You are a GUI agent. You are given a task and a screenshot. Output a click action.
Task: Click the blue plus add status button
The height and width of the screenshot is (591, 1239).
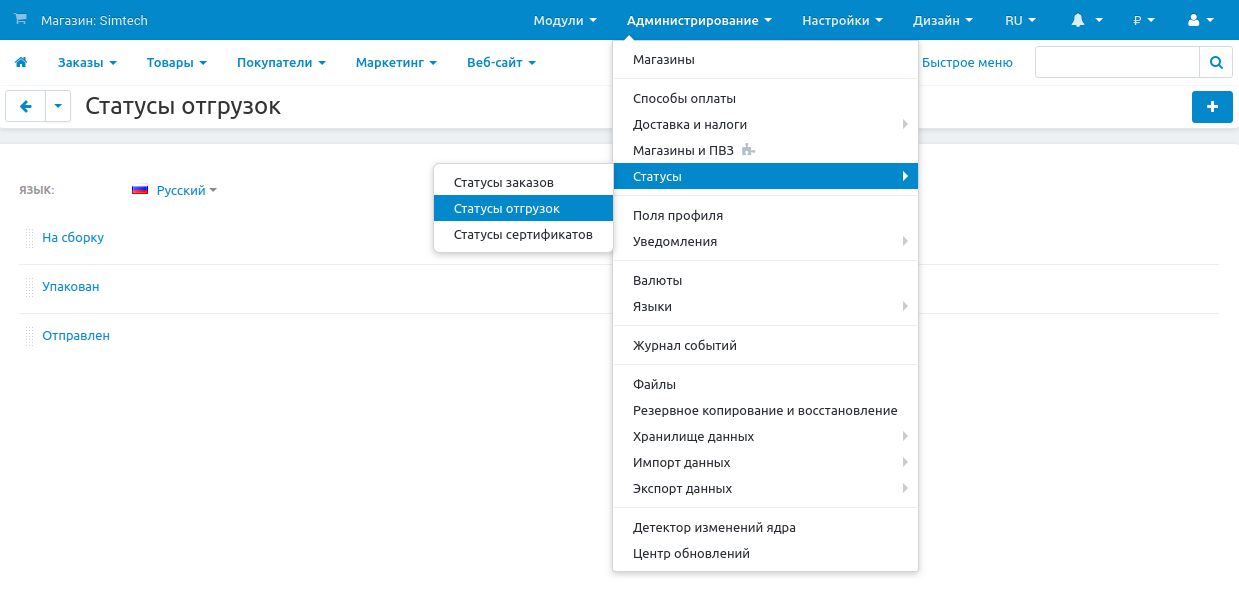coord(1212,107)
